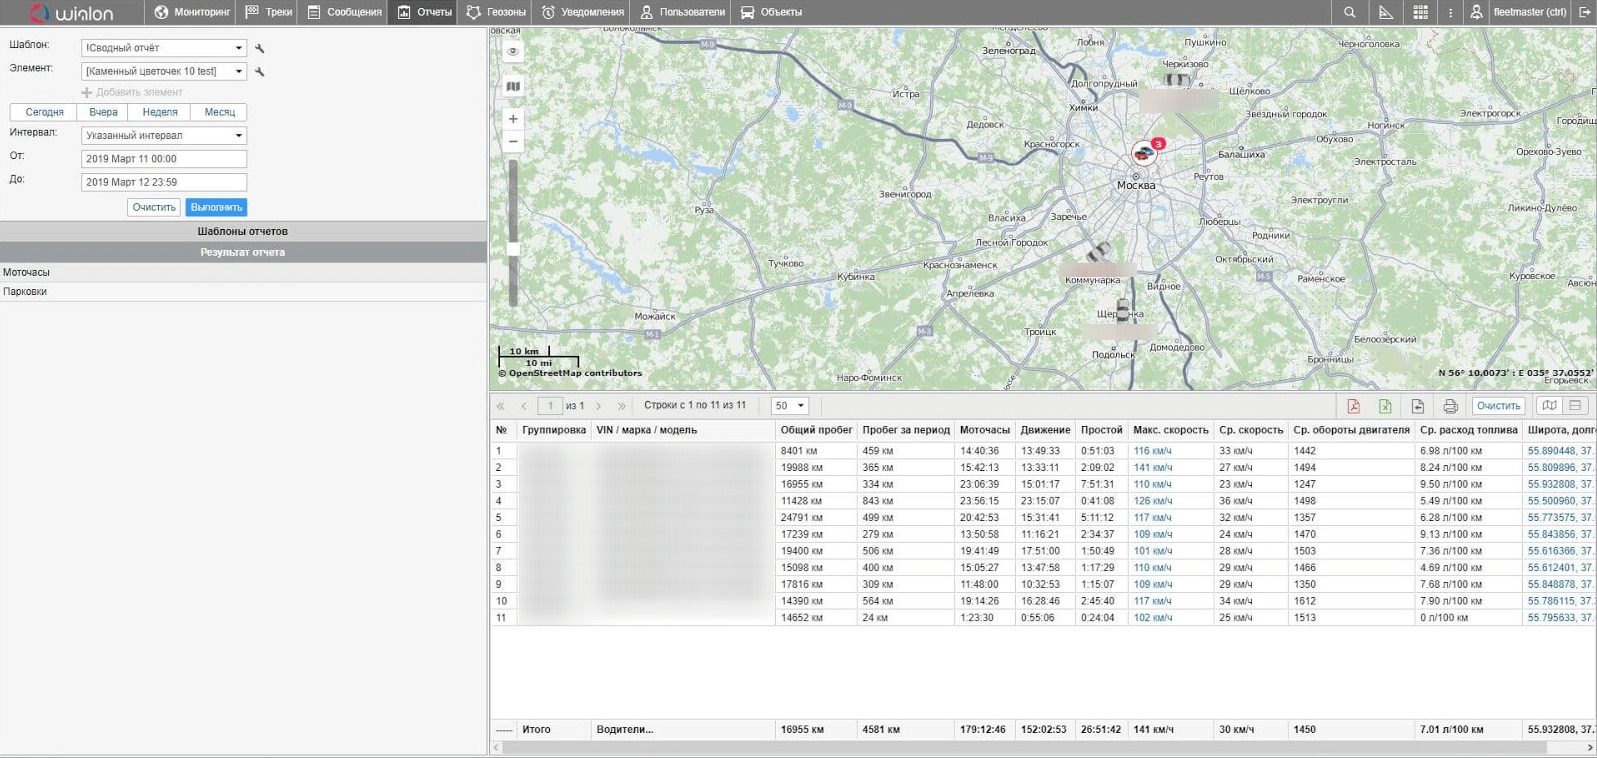
Task: Open the apps grid icon
Action: 1420,12
